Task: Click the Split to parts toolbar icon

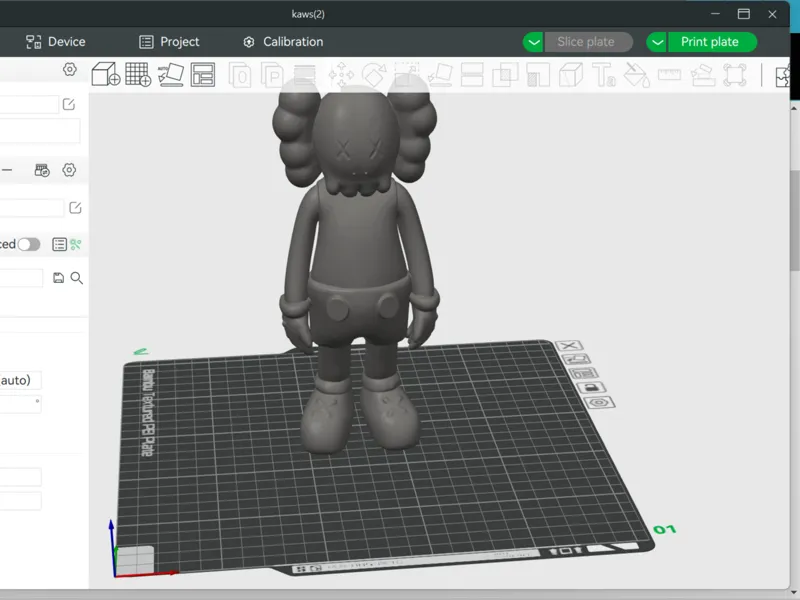Action: (272, 76)
